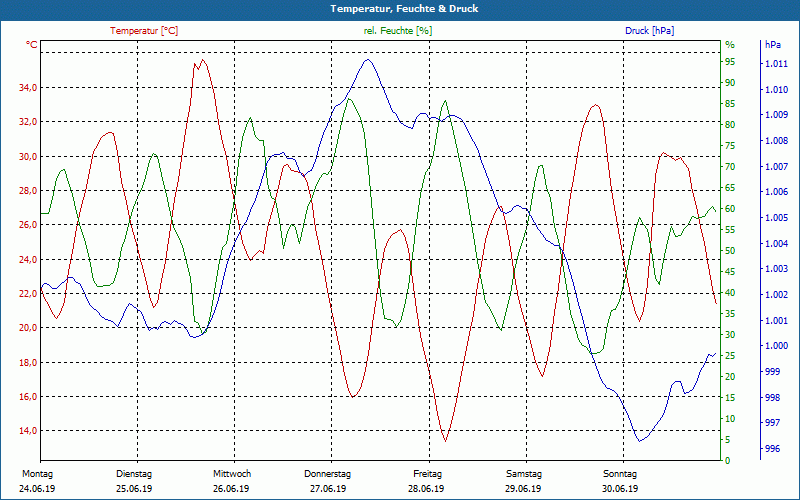Screen dimensions: 800x500
Task: Click pressure axis value '1.004'
Action: [776, 244]
